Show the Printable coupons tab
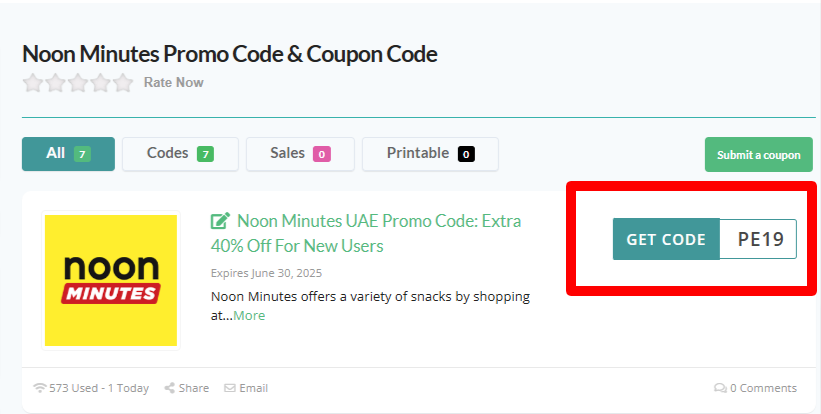The image size is (821, 414). point(430,154)
